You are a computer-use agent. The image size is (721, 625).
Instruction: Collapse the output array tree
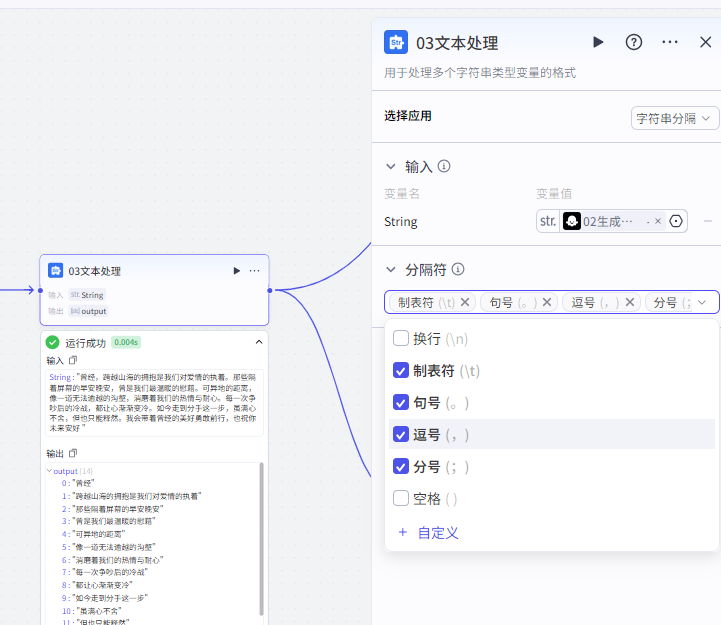(49, 471)
